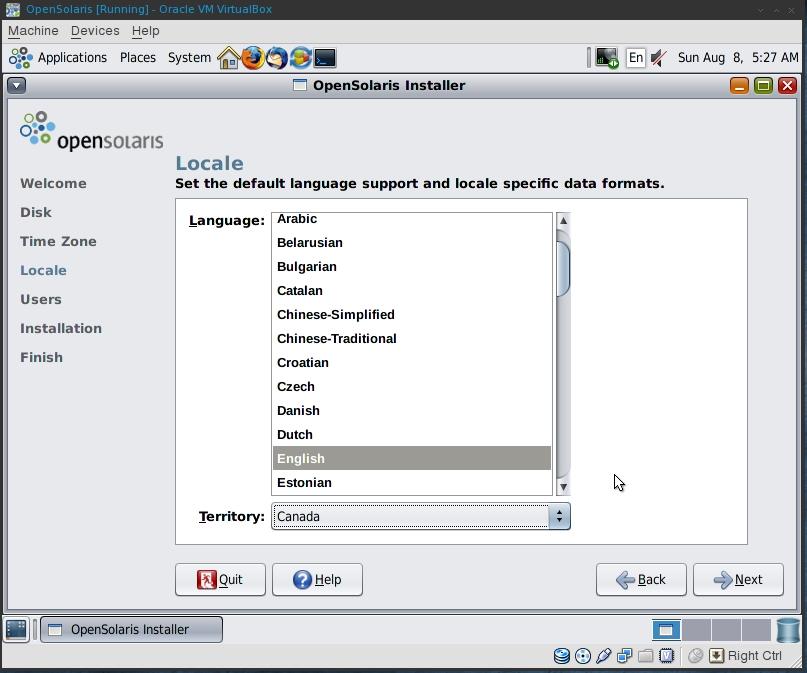The width and height of the screenshot is (807, 673).
Task: Open the VirtualBox Devices menu
Action: click(95, 31)
